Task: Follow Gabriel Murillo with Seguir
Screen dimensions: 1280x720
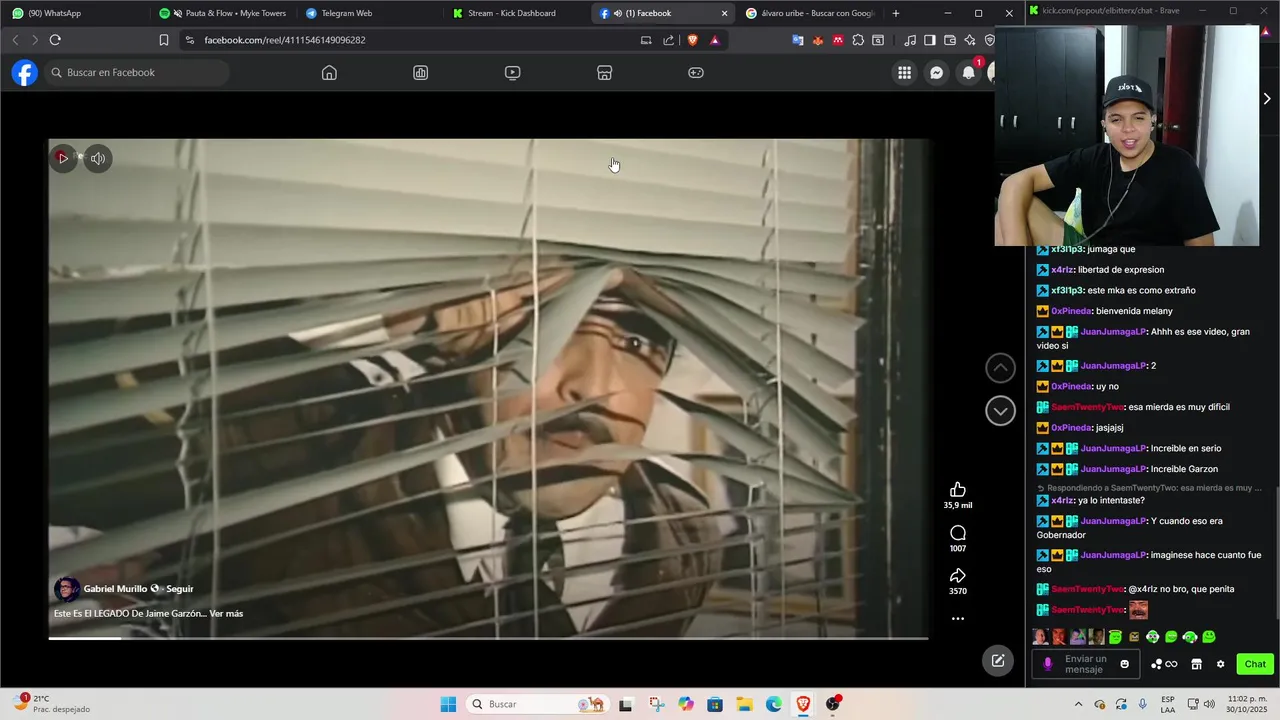Action: pos(180,589)
